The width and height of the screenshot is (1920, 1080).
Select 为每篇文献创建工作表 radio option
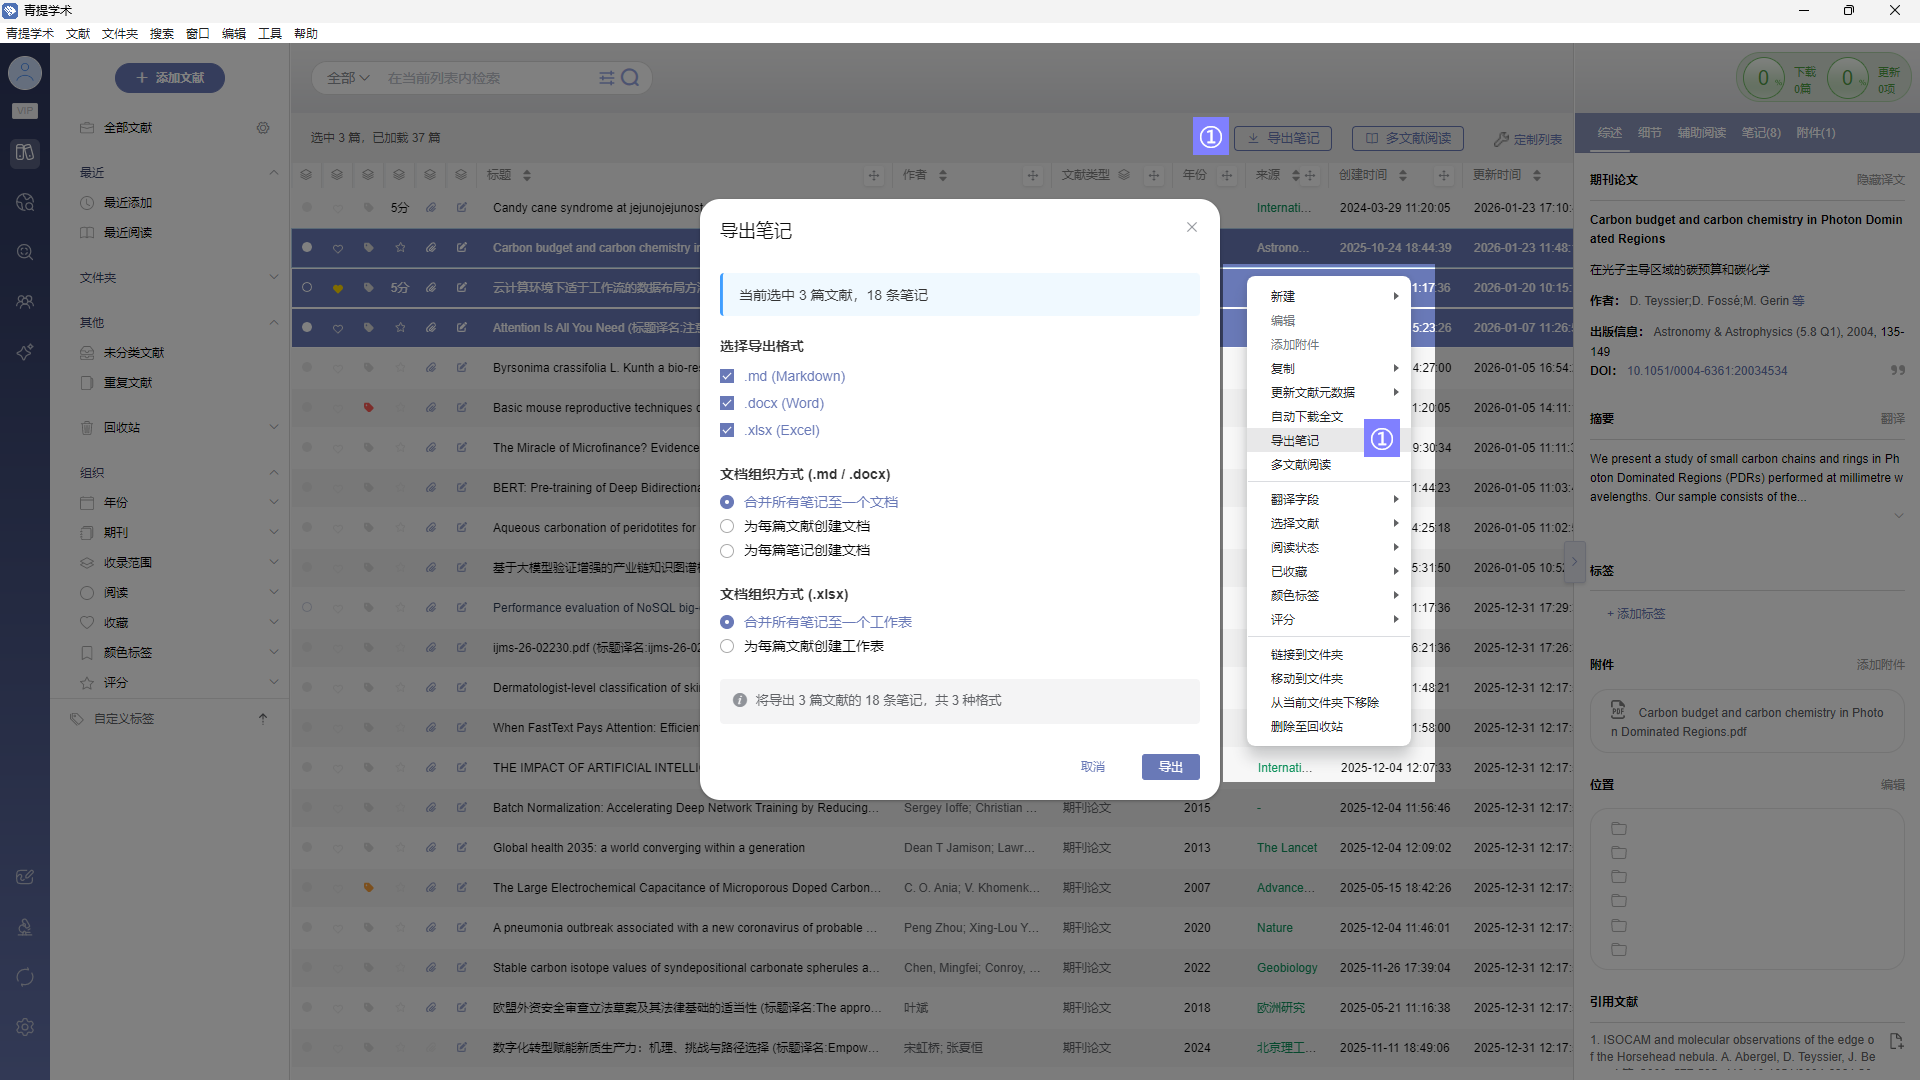(x=727, y=647)
